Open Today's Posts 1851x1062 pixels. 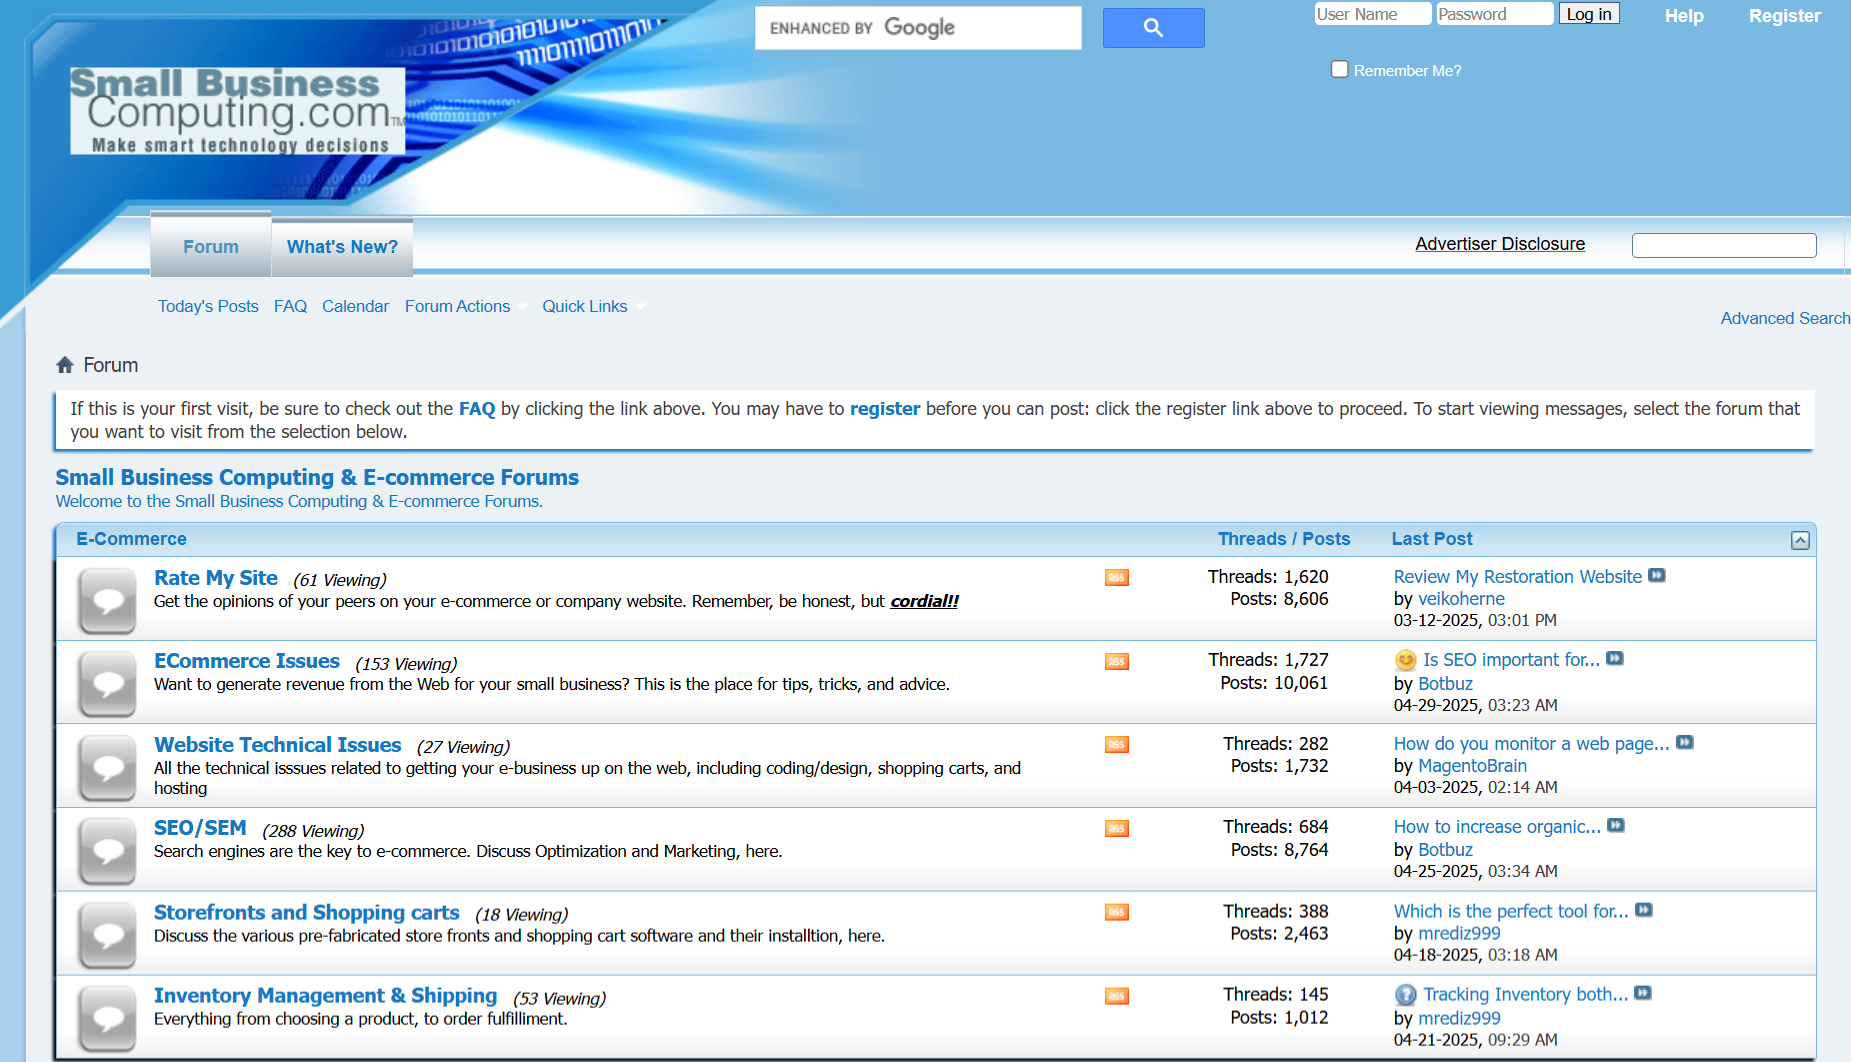click(x=208, y=306)
